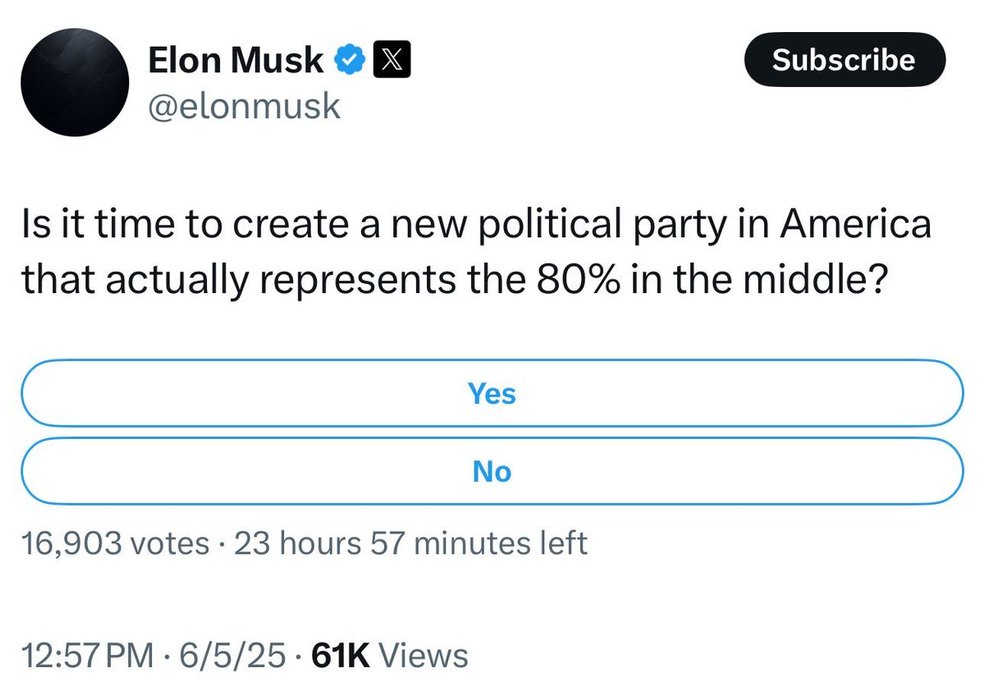Viewport: 985px width, 700px height.
Task: Select the second line of the tweet
Action: point(455,280)
